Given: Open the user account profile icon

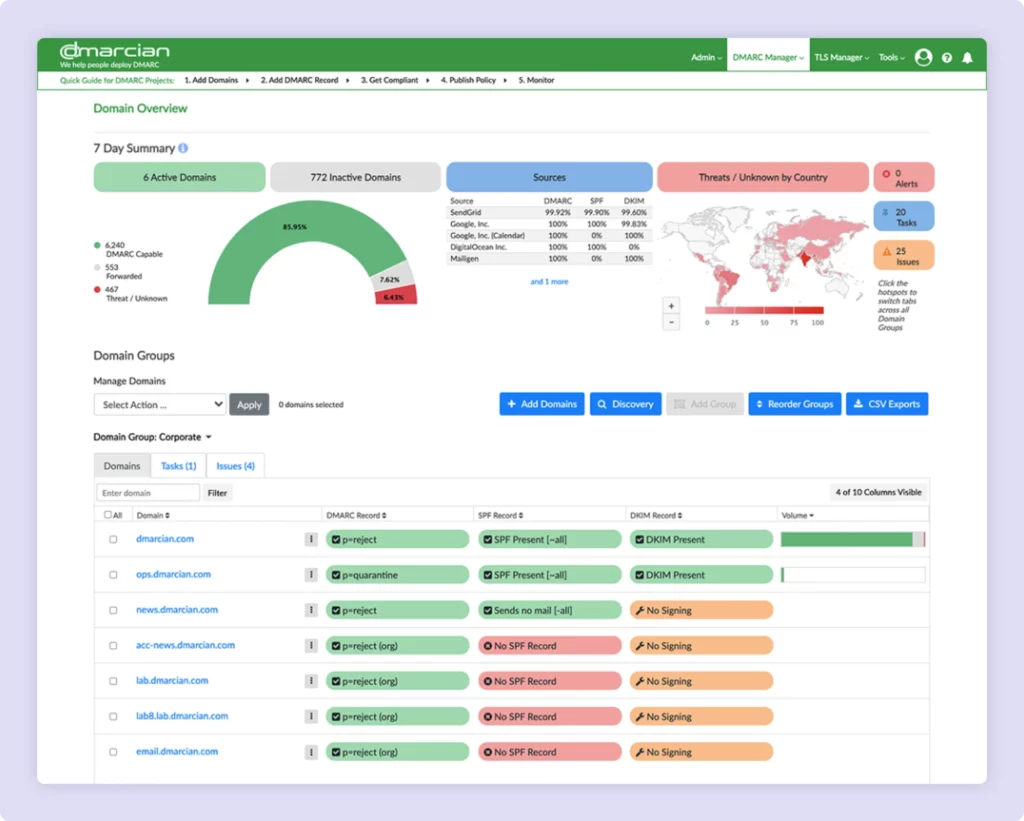Looking at the screenshot, I should (923, 57).
